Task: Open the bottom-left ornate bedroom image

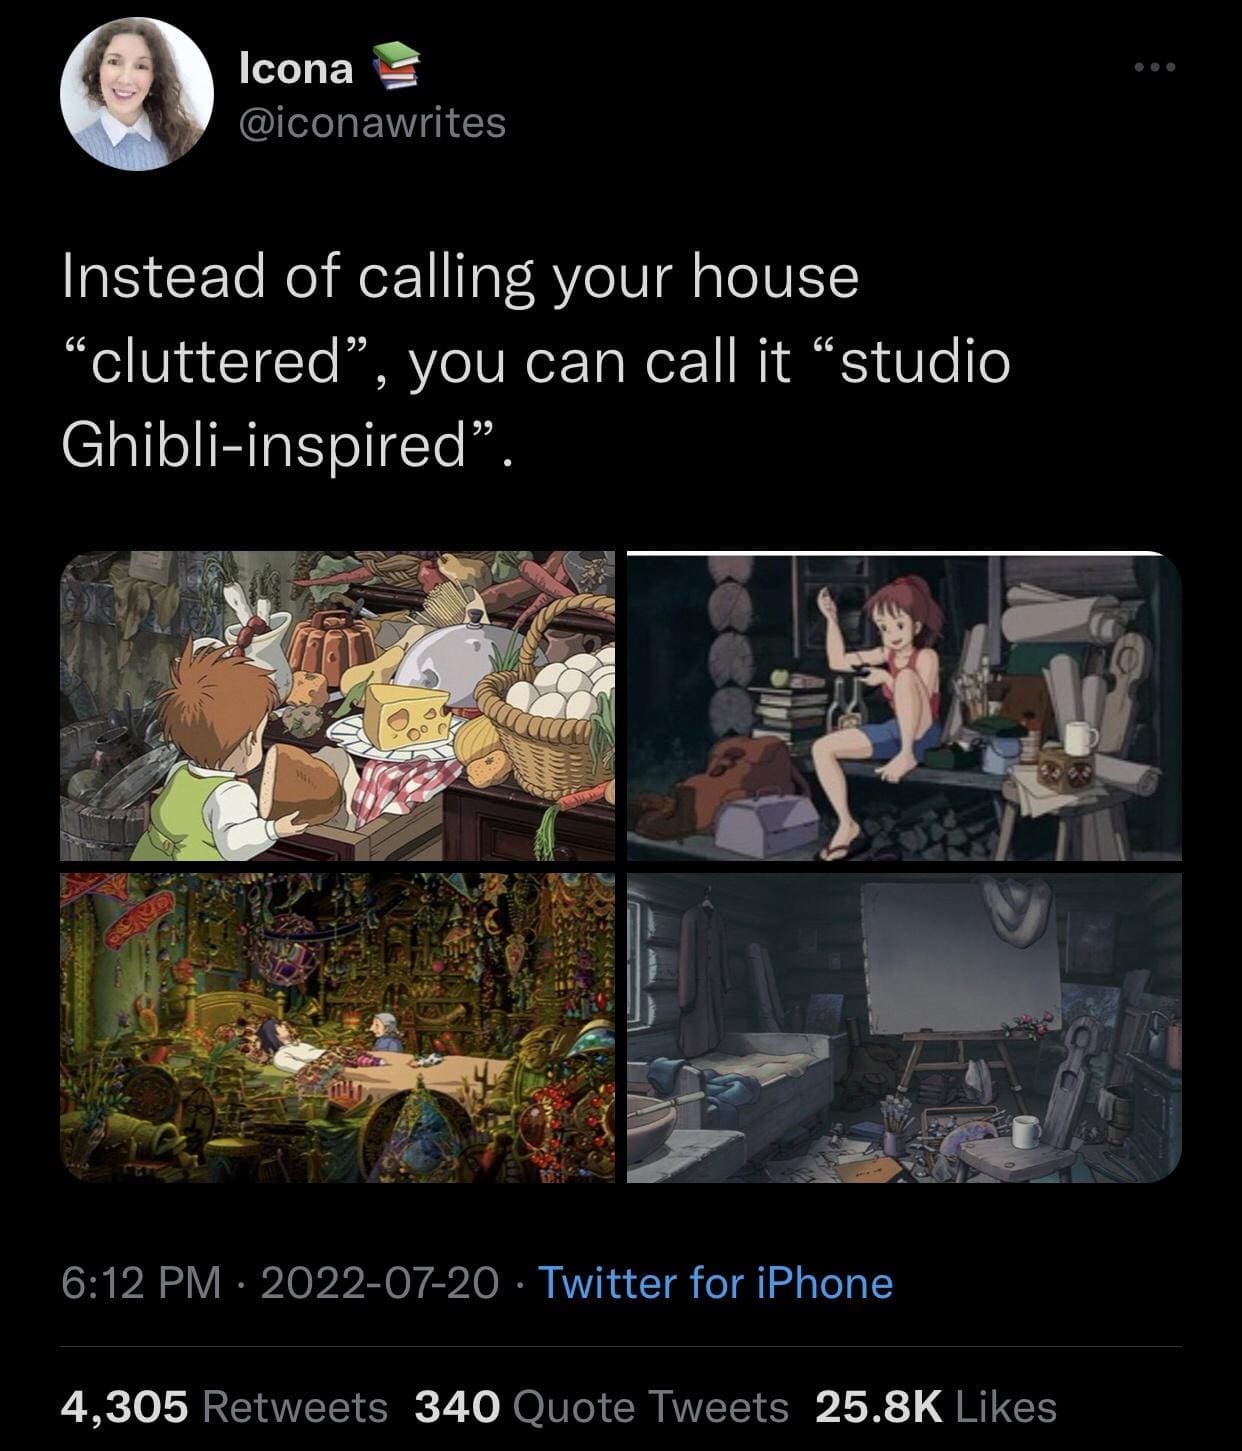Action: pos(338,1027)
